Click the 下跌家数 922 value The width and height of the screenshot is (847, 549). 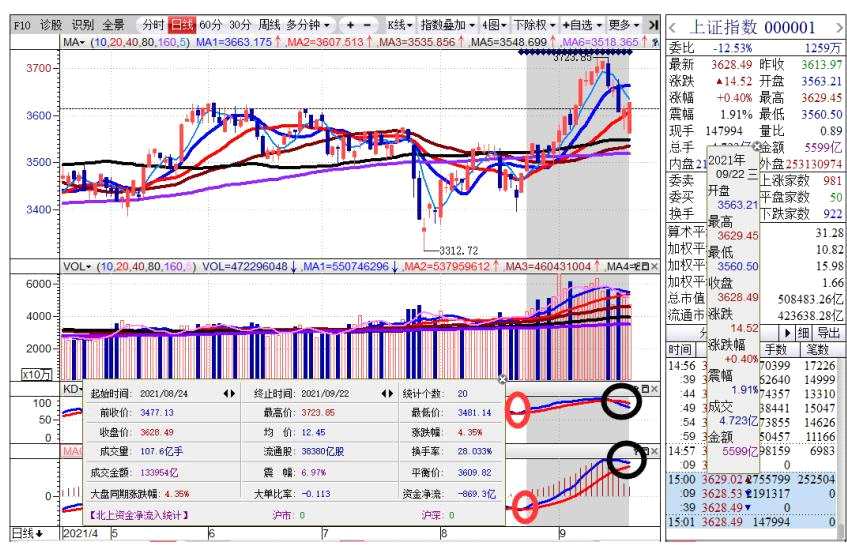point(832,214)
